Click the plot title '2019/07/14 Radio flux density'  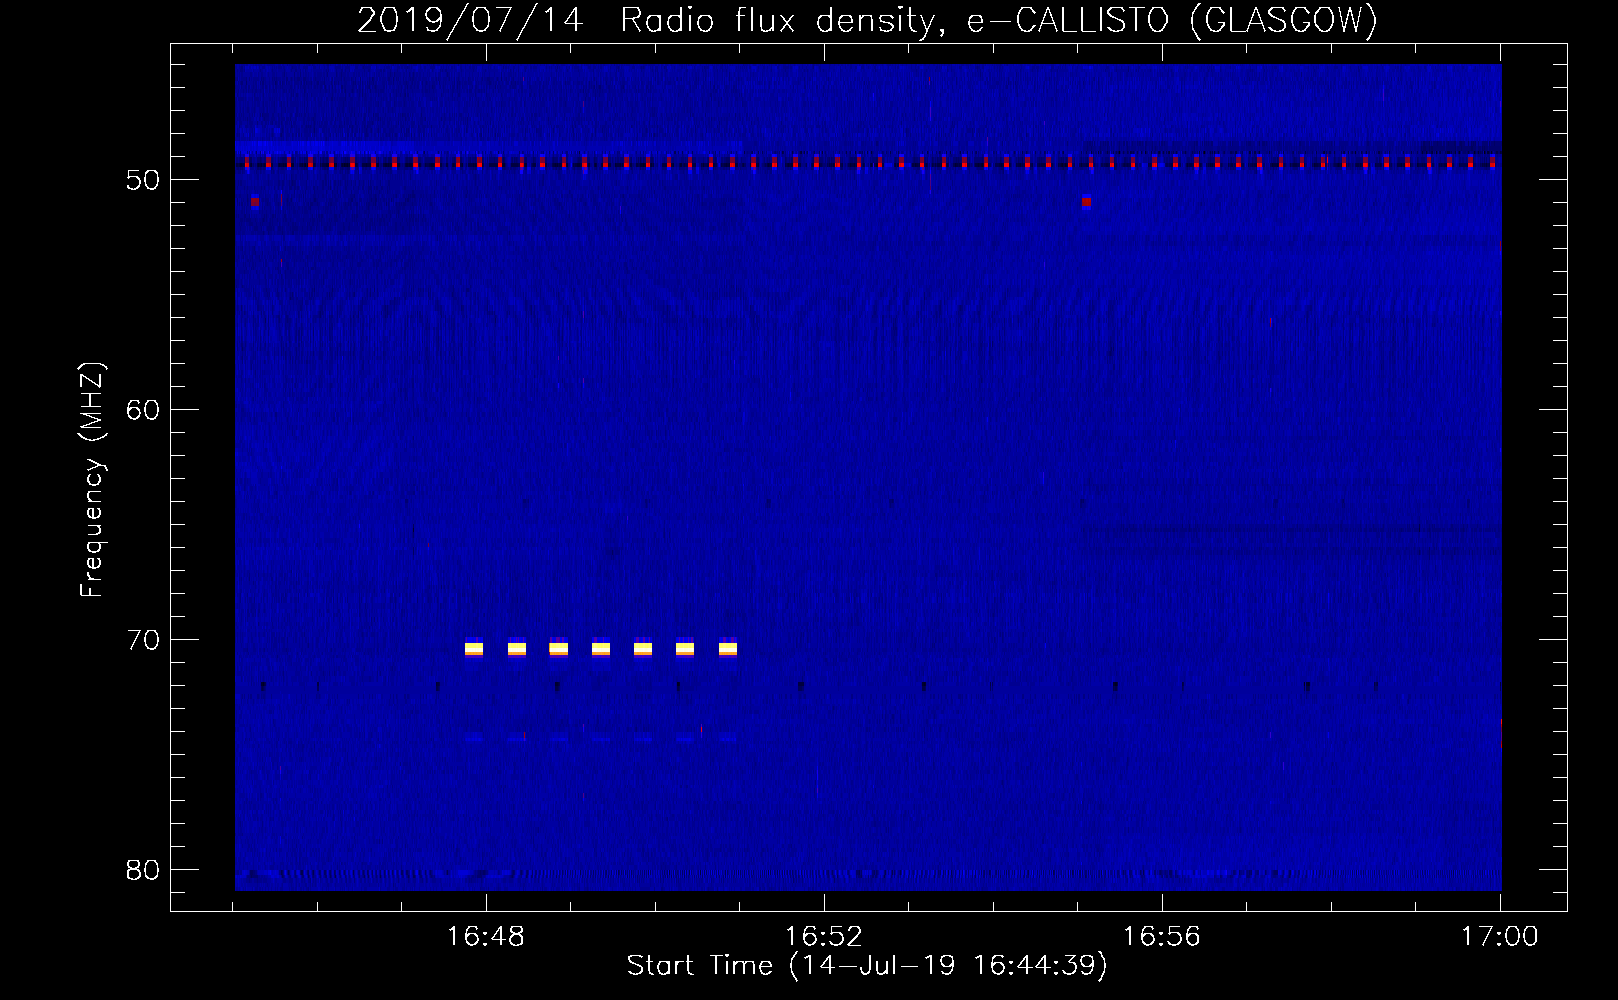tap(867, 20)
